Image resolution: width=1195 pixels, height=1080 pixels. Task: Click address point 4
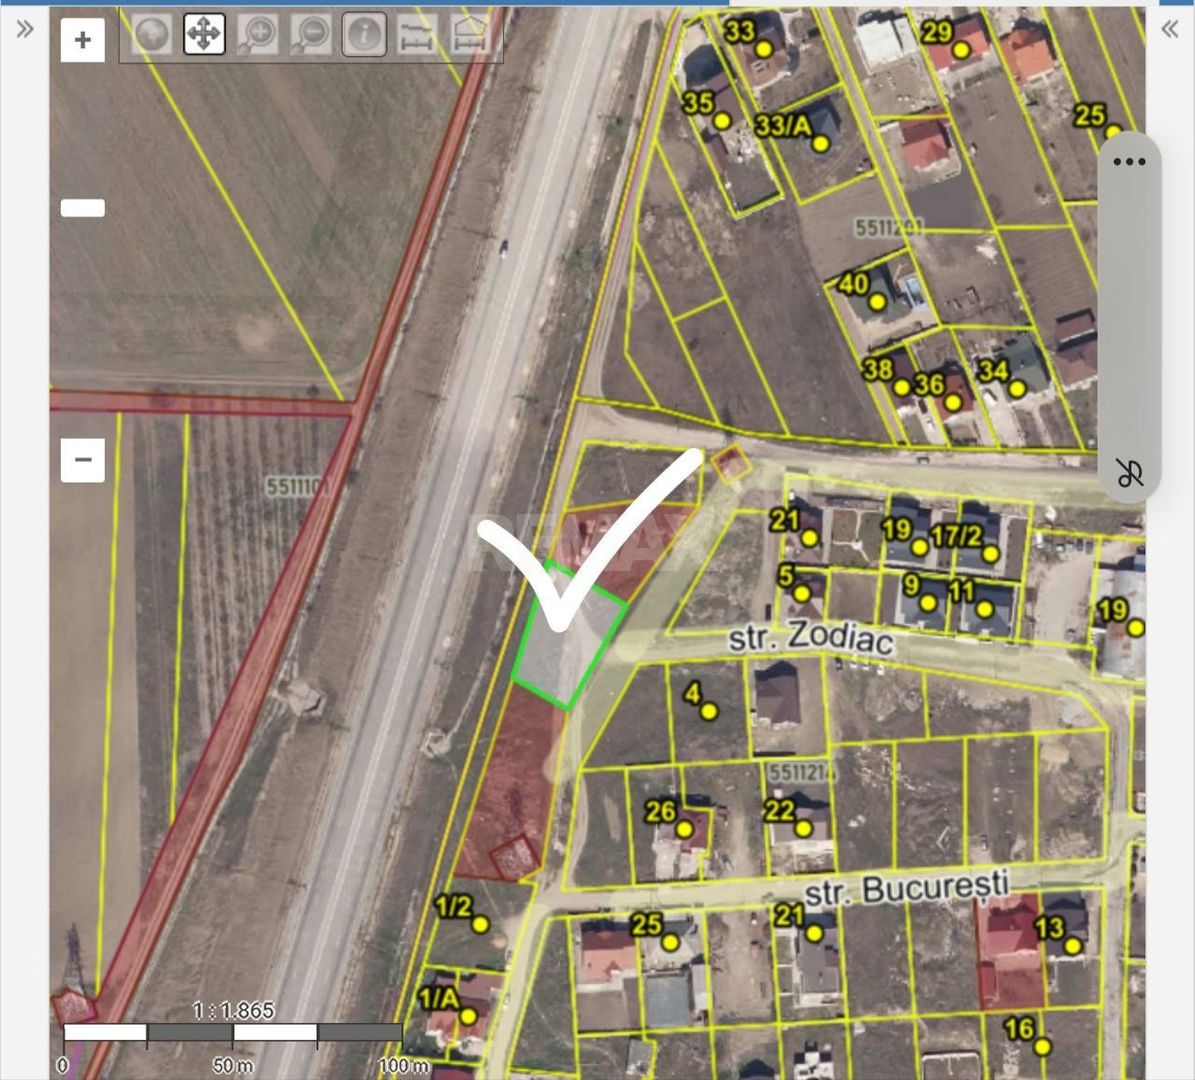709,711
